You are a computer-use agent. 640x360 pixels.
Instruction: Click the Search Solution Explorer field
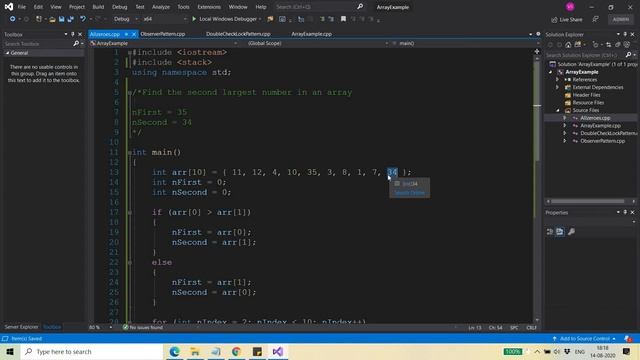[x=584, y=55]
